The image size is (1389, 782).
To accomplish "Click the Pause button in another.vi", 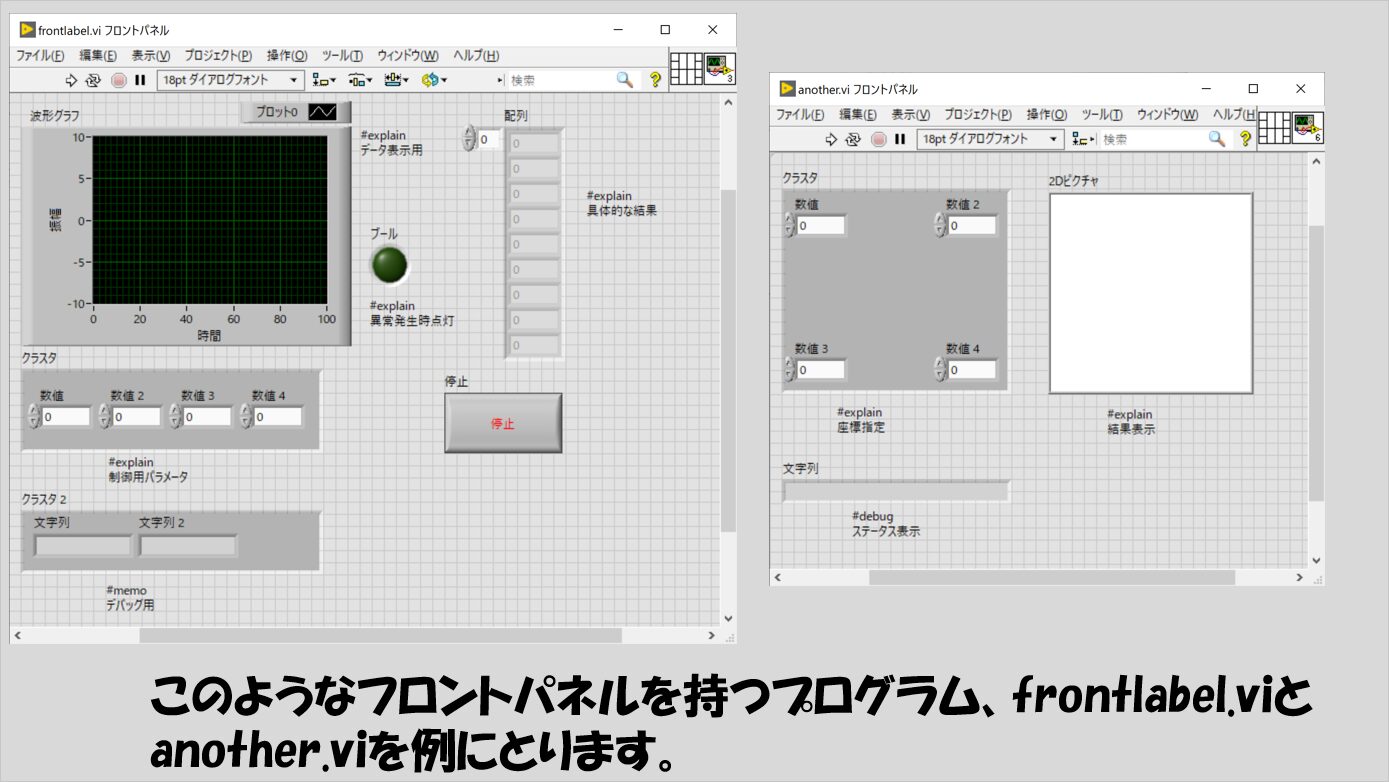I will [x=900, y=139].
